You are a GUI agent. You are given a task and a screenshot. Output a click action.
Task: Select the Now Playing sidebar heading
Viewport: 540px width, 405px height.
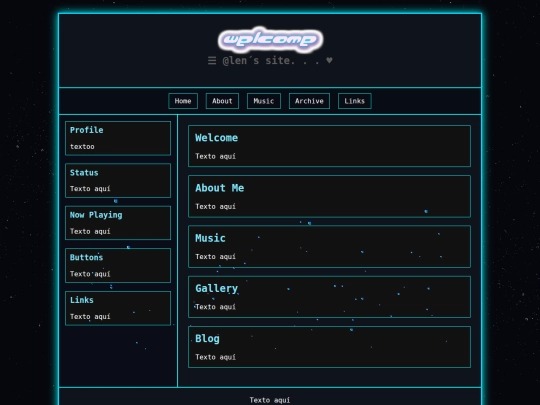[x=96, y=215]
